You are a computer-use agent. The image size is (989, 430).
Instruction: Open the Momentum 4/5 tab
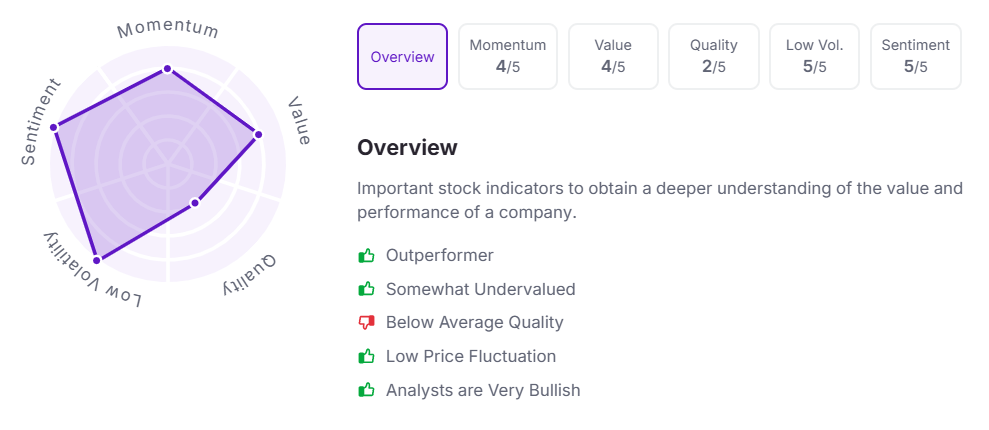pos(508,57)
